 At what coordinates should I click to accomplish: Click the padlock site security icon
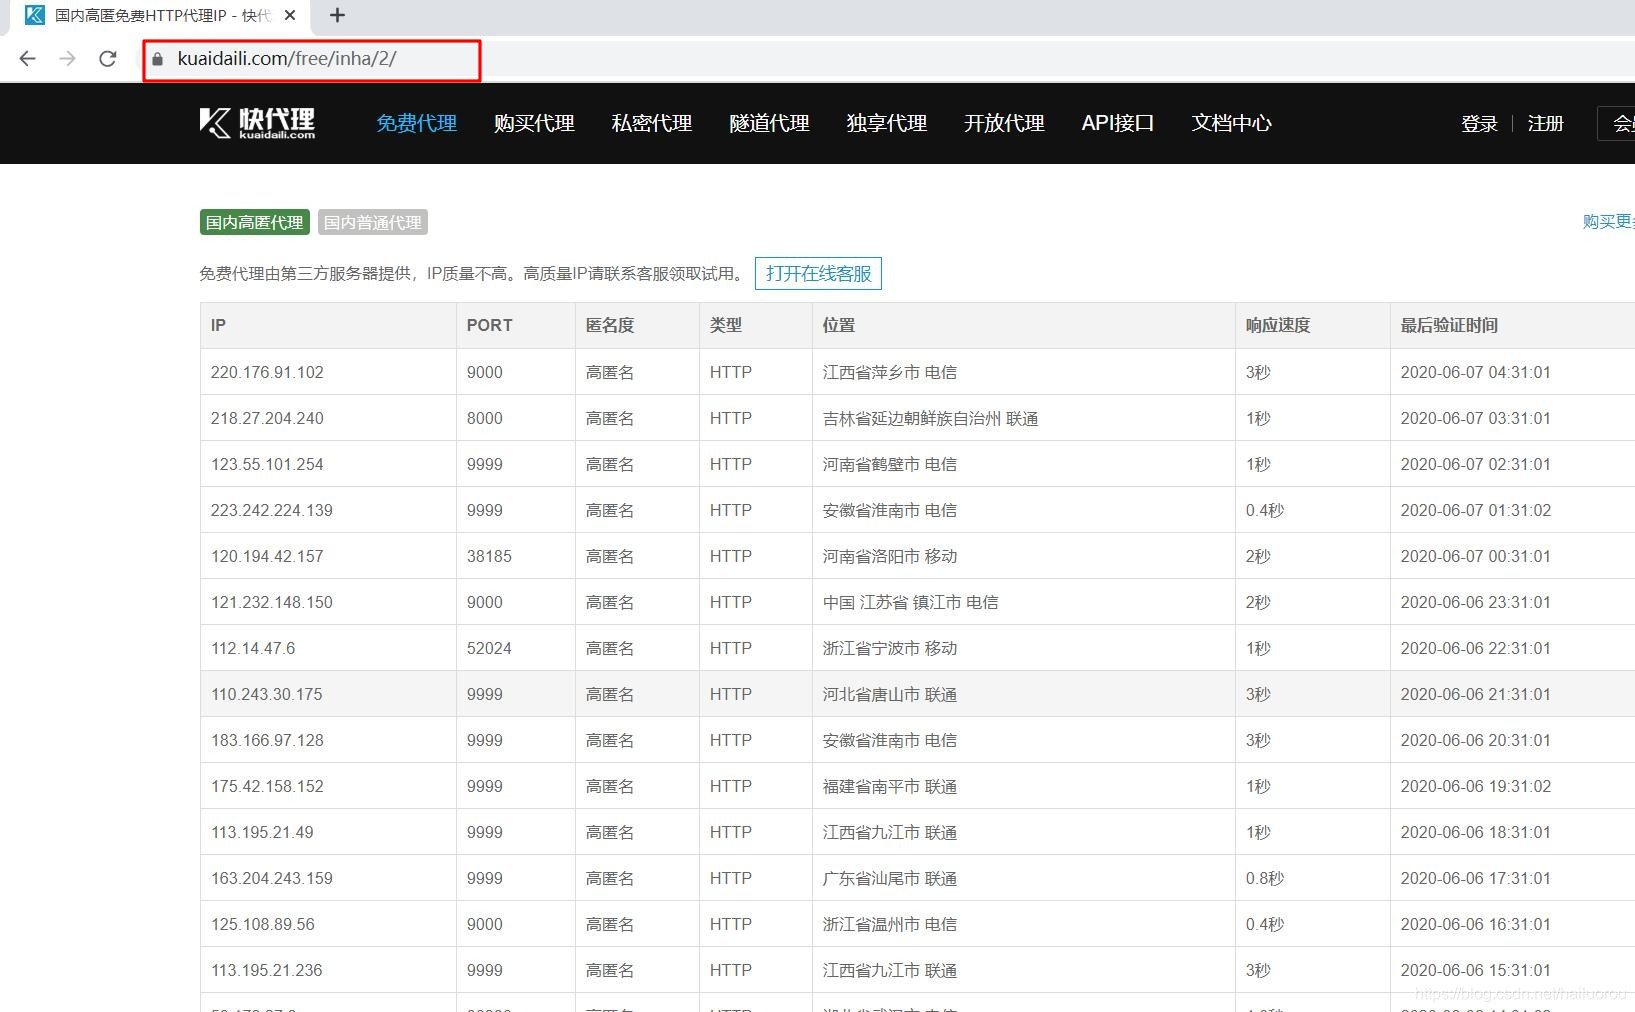pos(157,59)
